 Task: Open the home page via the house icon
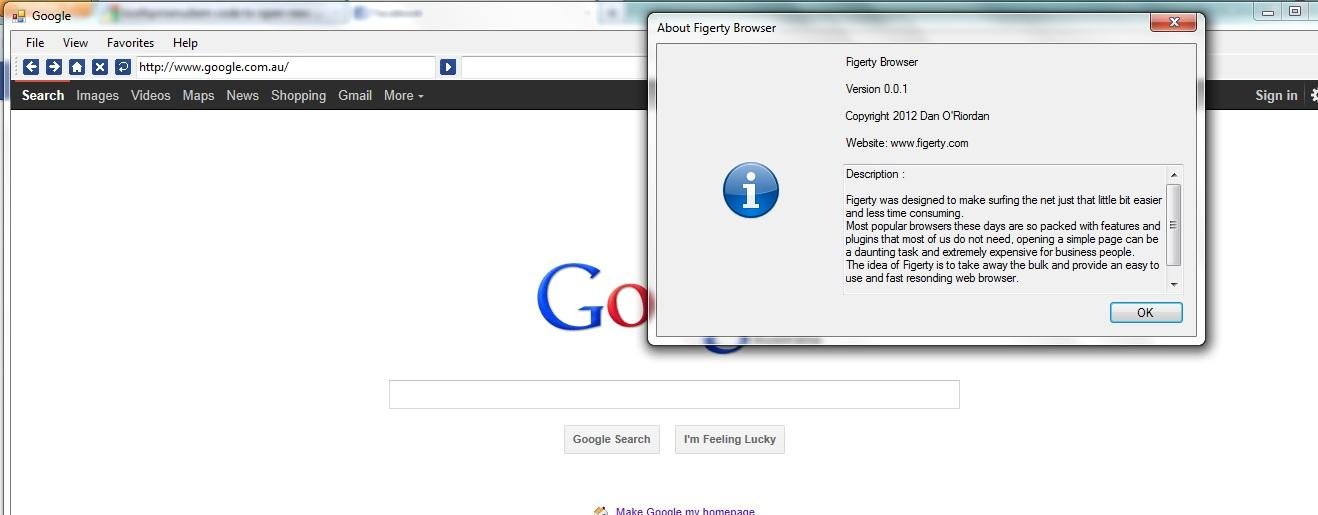tap(77, 67)
